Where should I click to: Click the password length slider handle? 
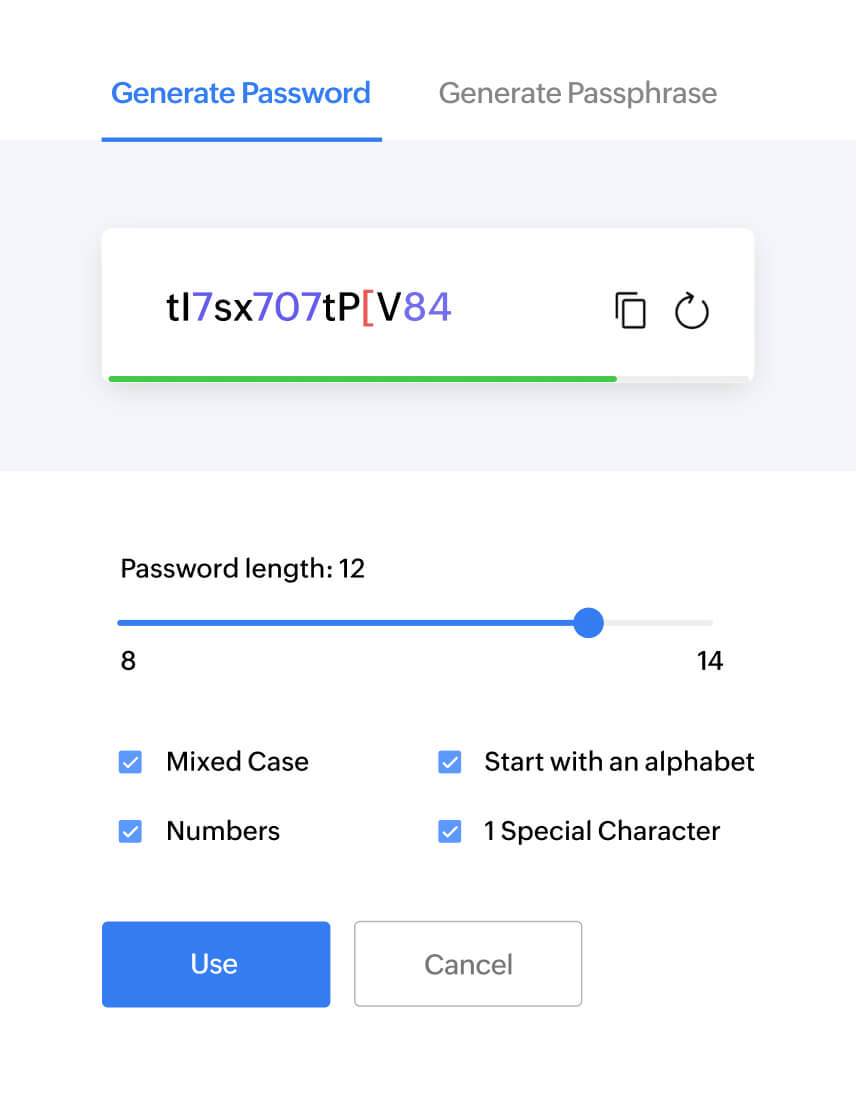coord(589,623)
